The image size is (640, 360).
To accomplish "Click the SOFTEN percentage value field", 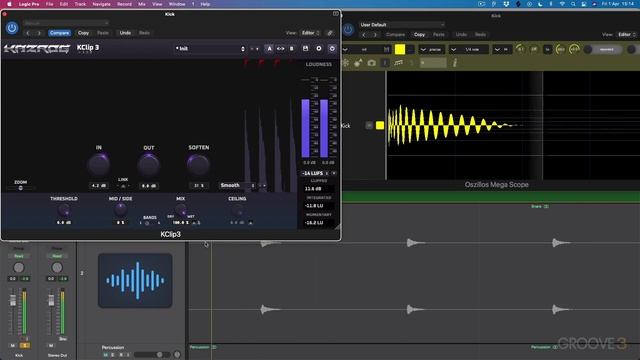I will (x=199, y=186).
